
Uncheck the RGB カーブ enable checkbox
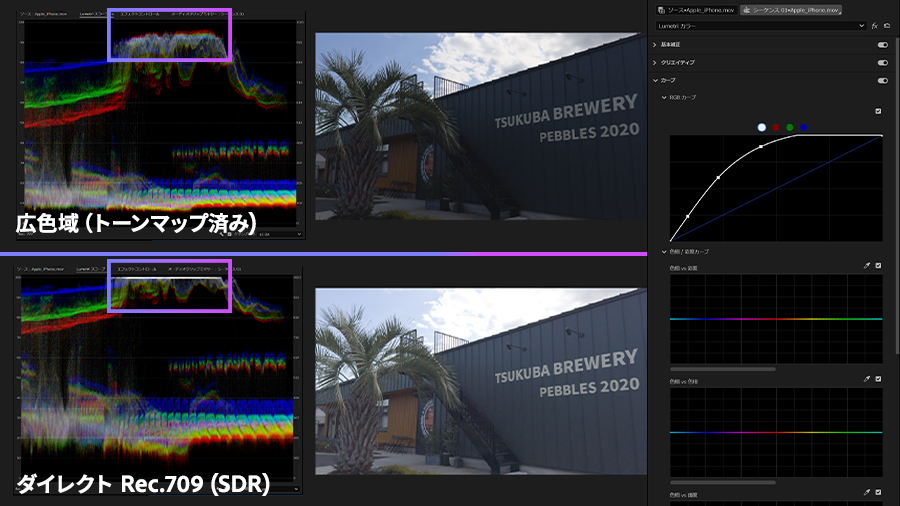coord(878,111)
